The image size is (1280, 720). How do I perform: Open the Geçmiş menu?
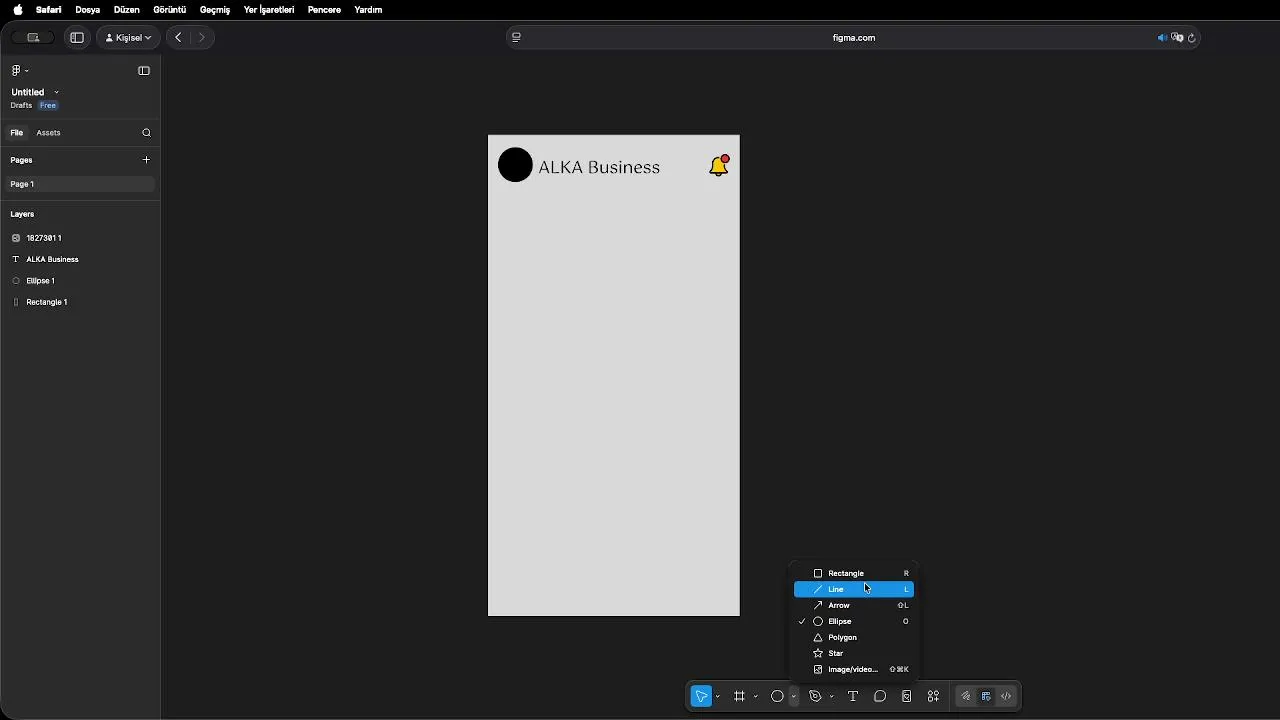215,9
